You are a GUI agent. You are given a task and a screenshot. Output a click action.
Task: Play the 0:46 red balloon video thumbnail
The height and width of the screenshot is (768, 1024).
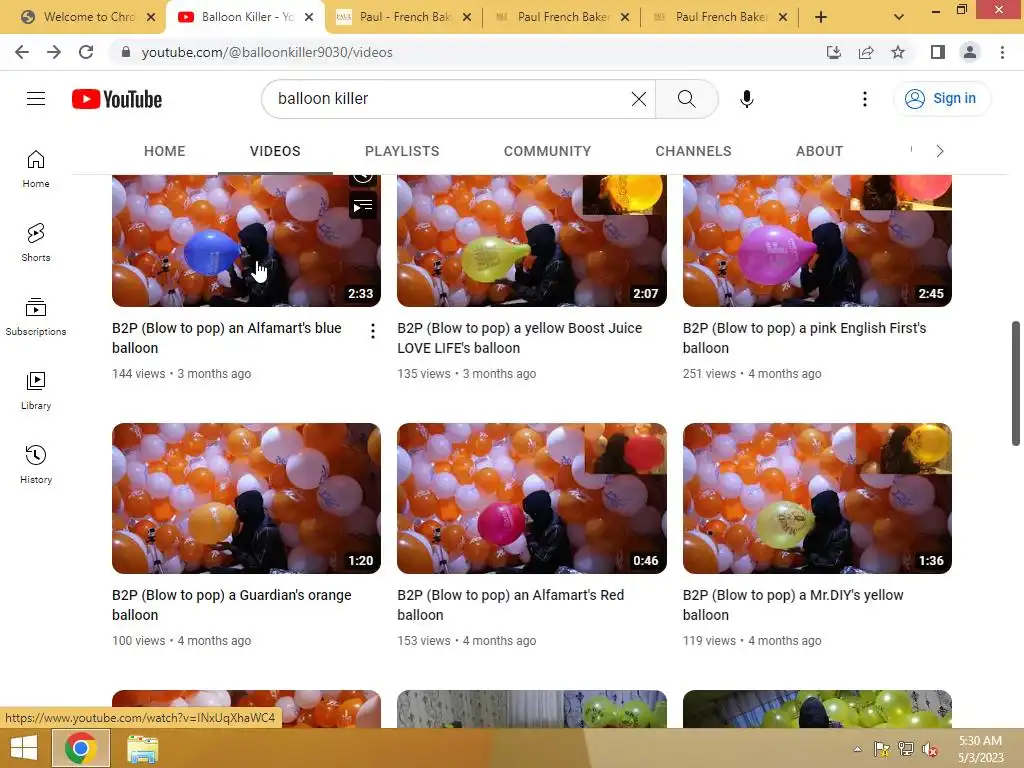[x=532, y=498]
